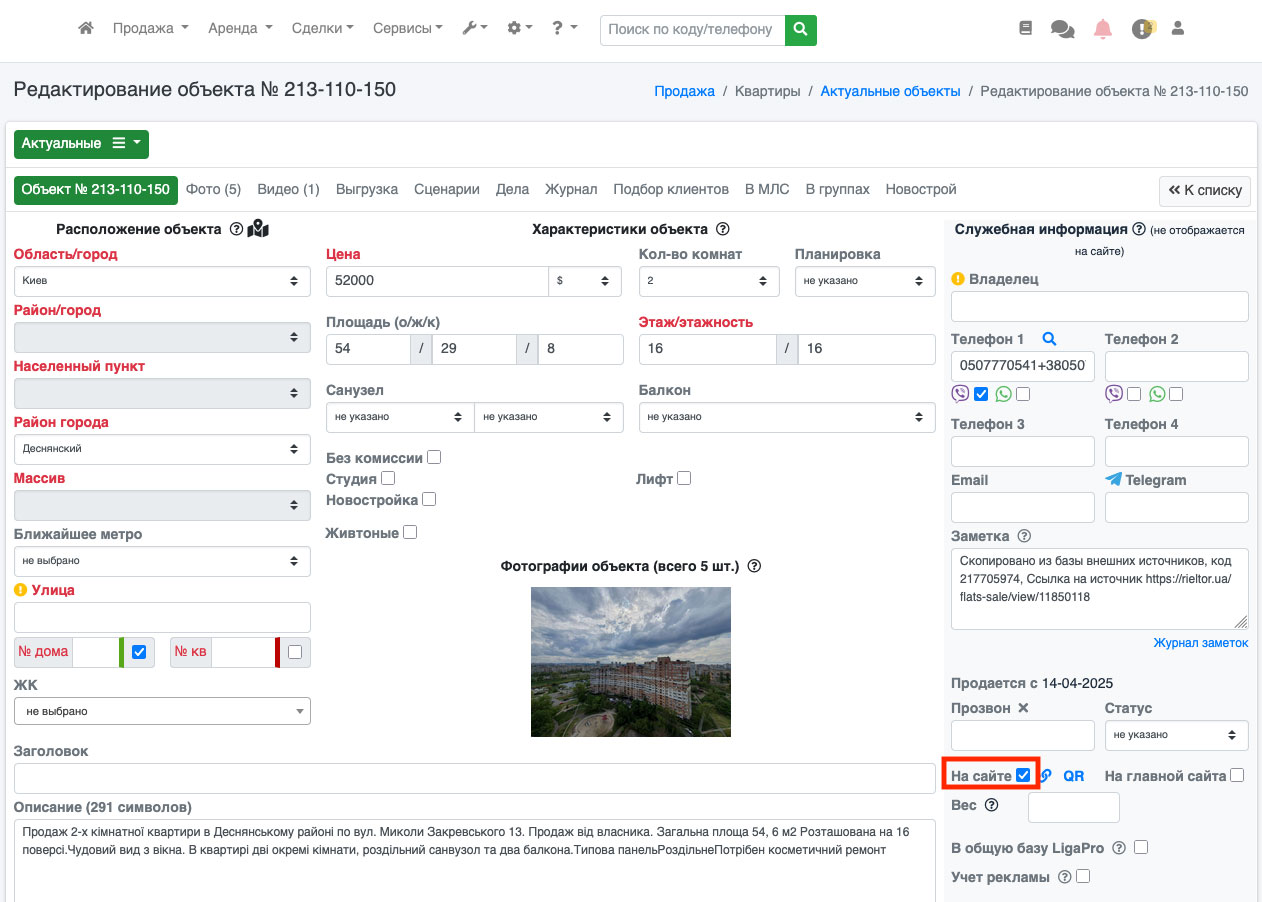The width and height of the screenshot is (1262, 902).
Task: Click the green search magnifier button
Action: pyautogui.click(x=800, y=30)
